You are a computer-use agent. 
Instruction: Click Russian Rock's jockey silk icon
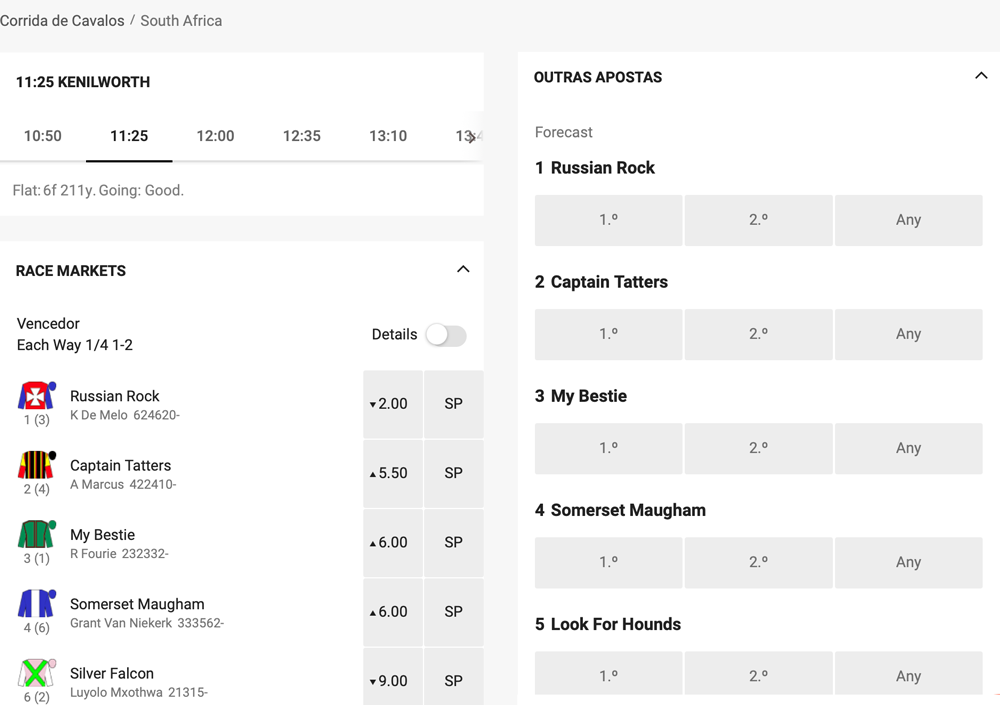pos(36,396)
